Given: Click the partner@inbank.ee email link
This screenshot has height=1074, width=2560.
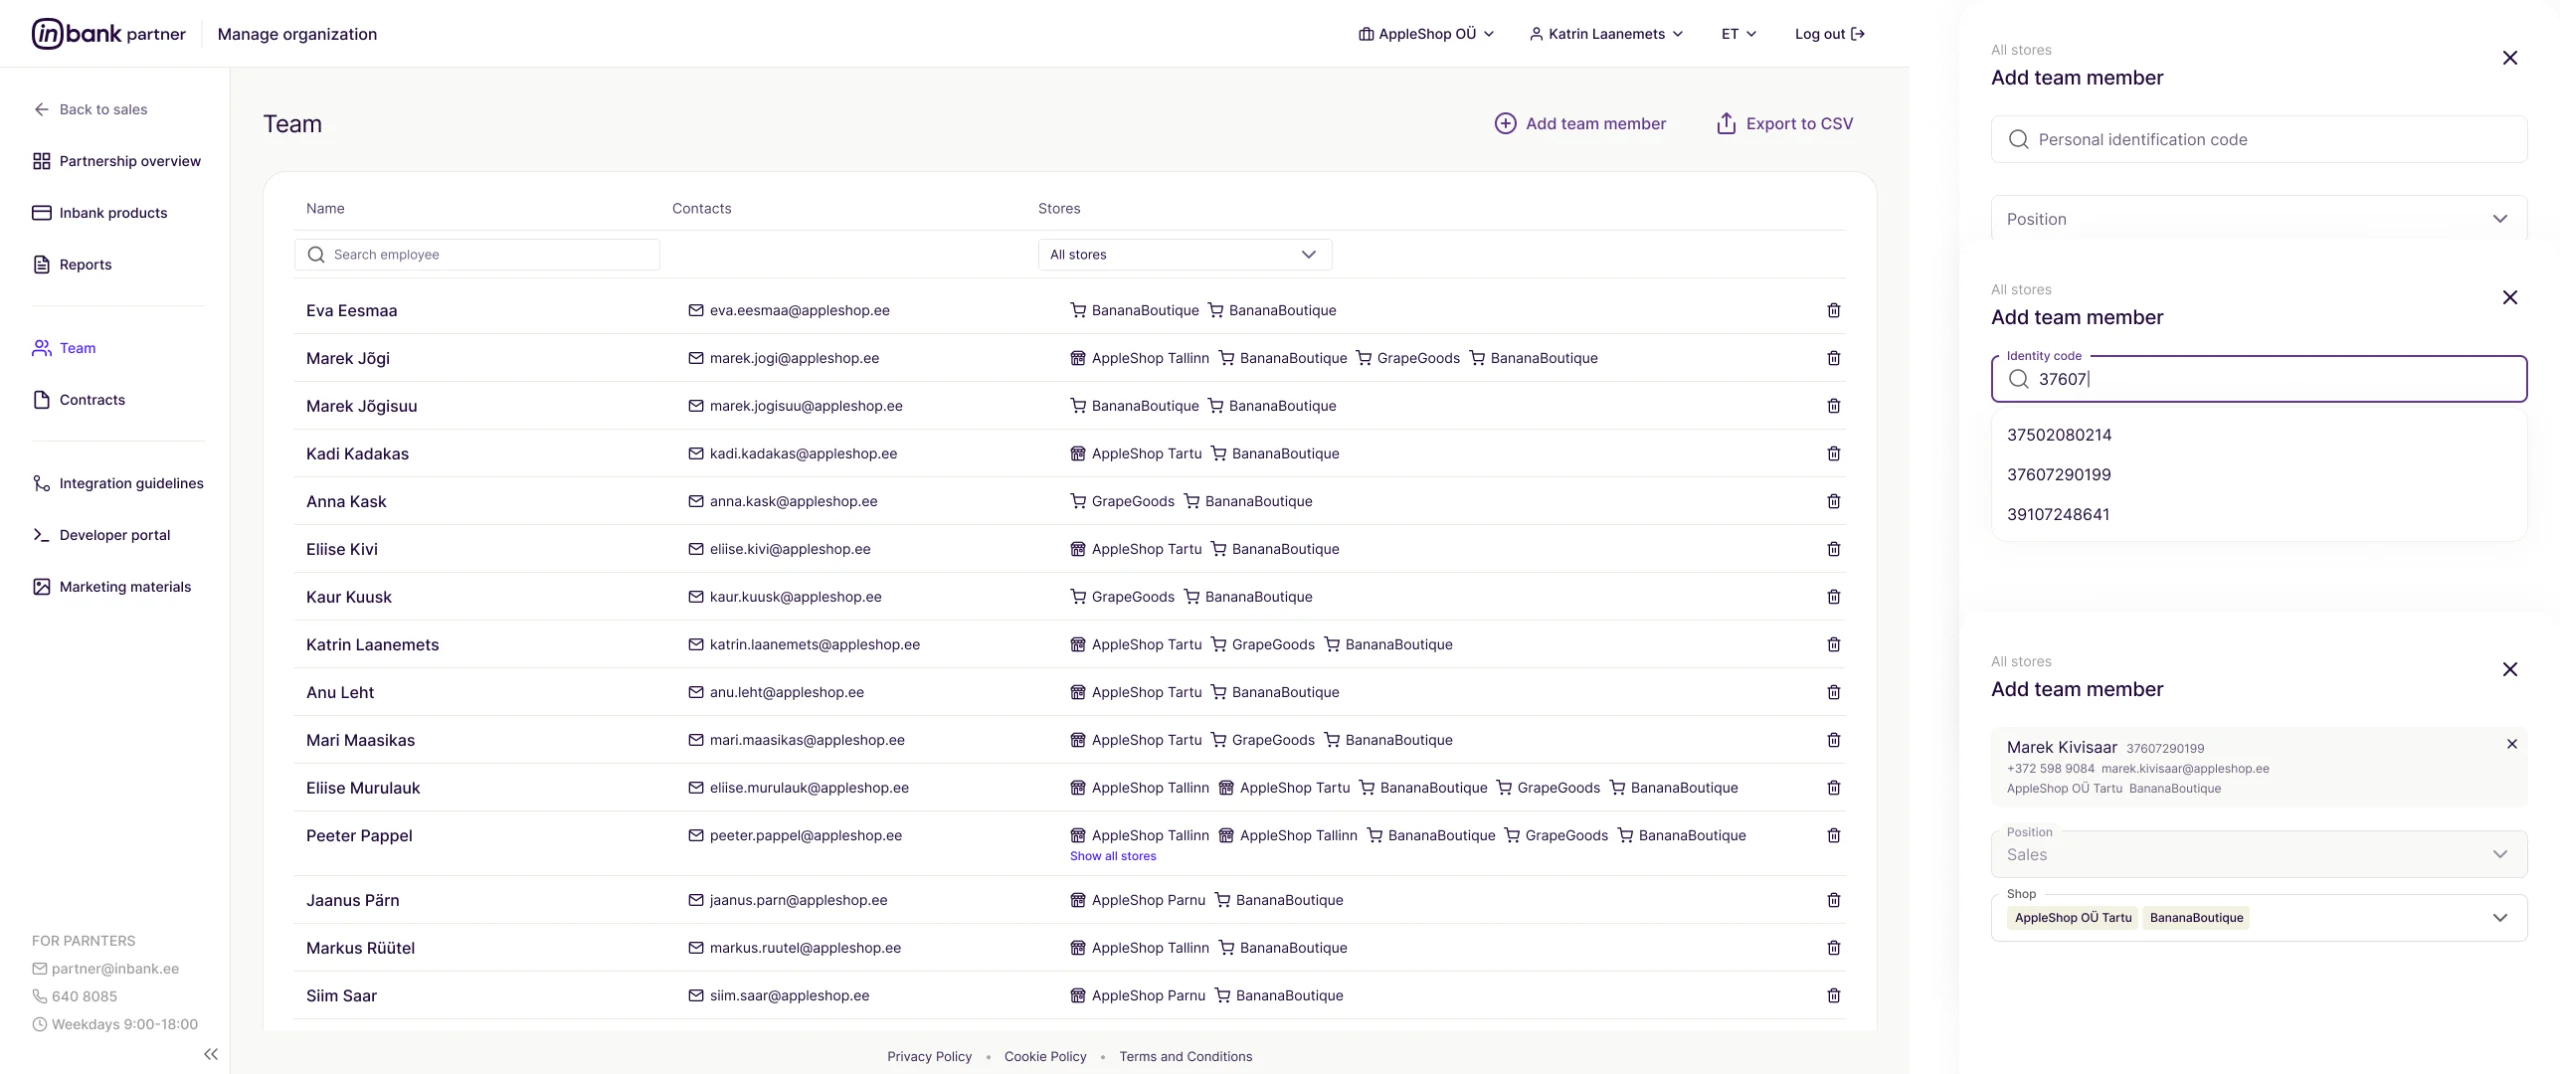Looking at the screenshot, I should tap(106, 969).
